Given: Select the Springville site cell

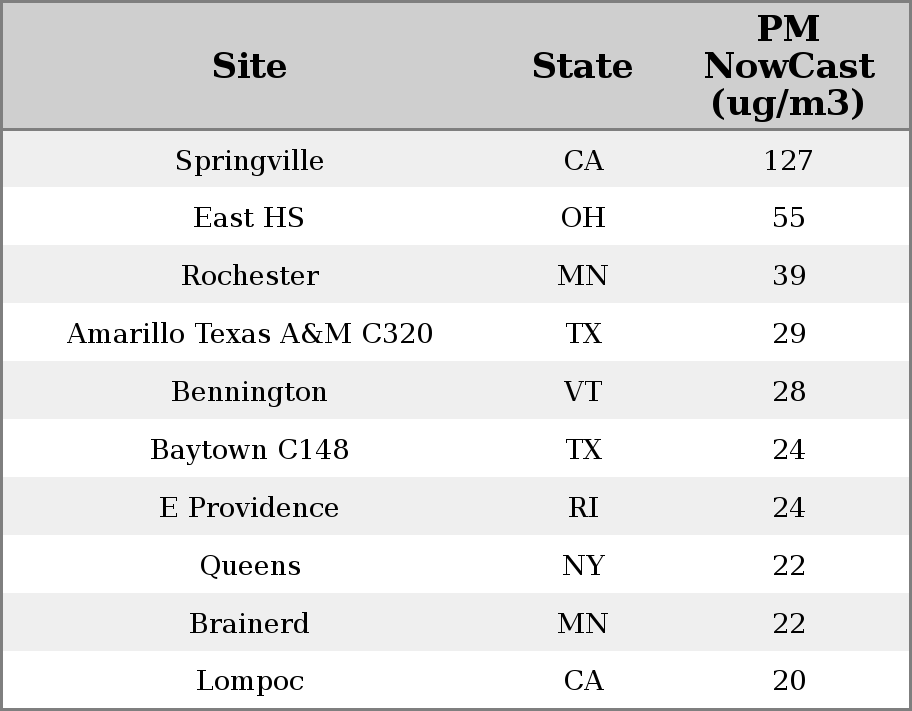Looking at the screenshot, I should [x=249, y=160].
